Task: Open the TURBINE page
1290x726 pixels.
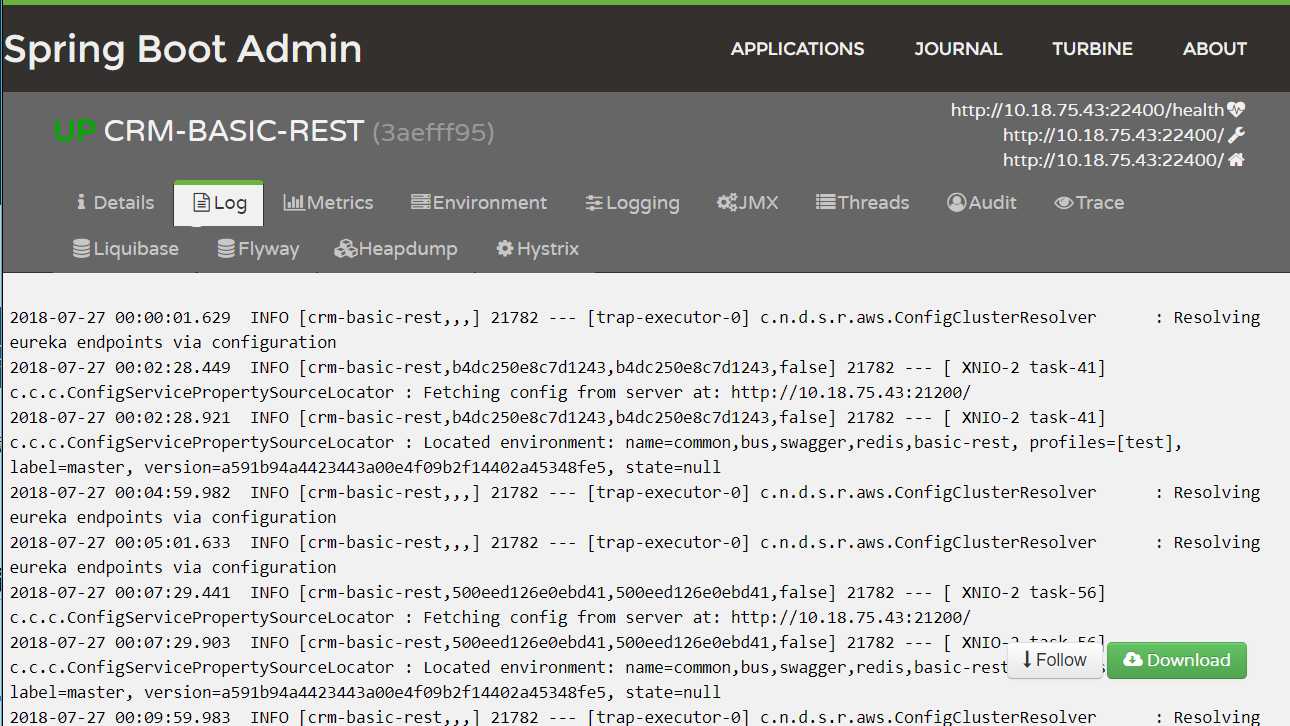Action: coord(1092,49)
